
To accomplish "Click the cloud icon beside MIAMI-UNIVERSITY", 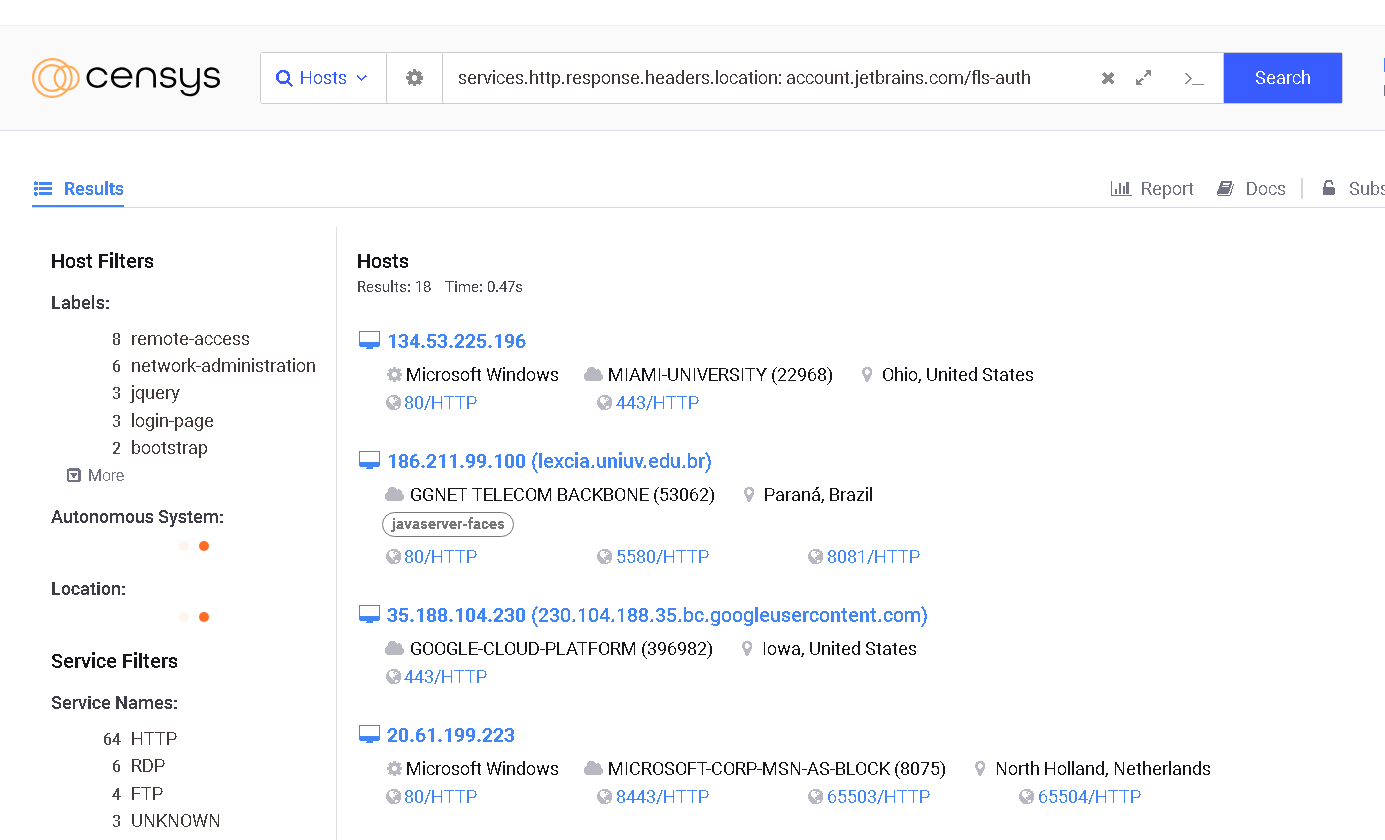I will [x=593, y=375].
